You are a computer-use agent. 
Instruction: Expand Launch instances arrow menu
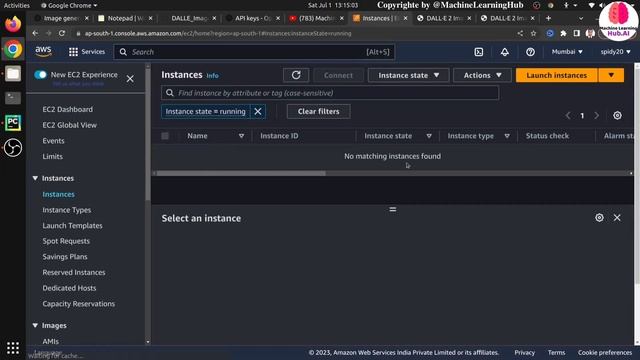point(611,75)
